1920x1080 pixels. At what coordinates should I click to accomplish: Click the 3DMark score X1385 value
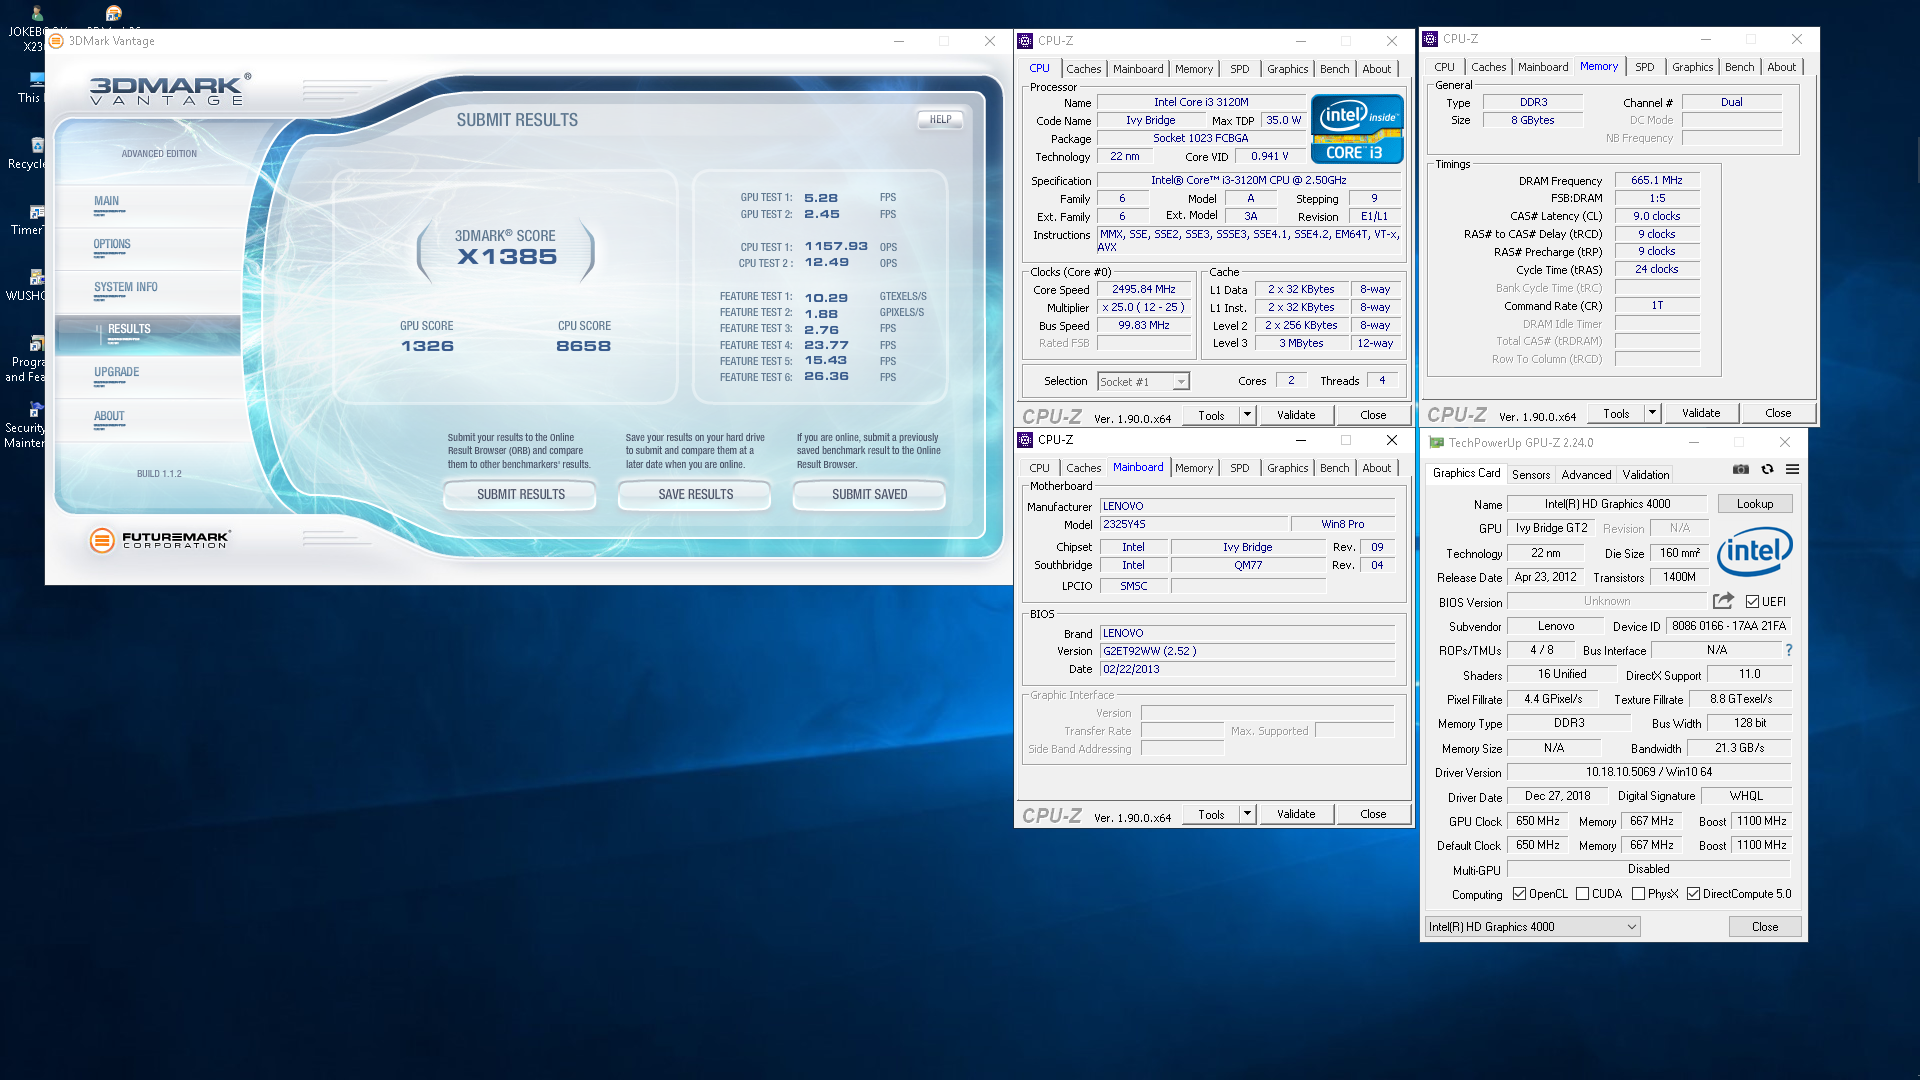[506, 257]
